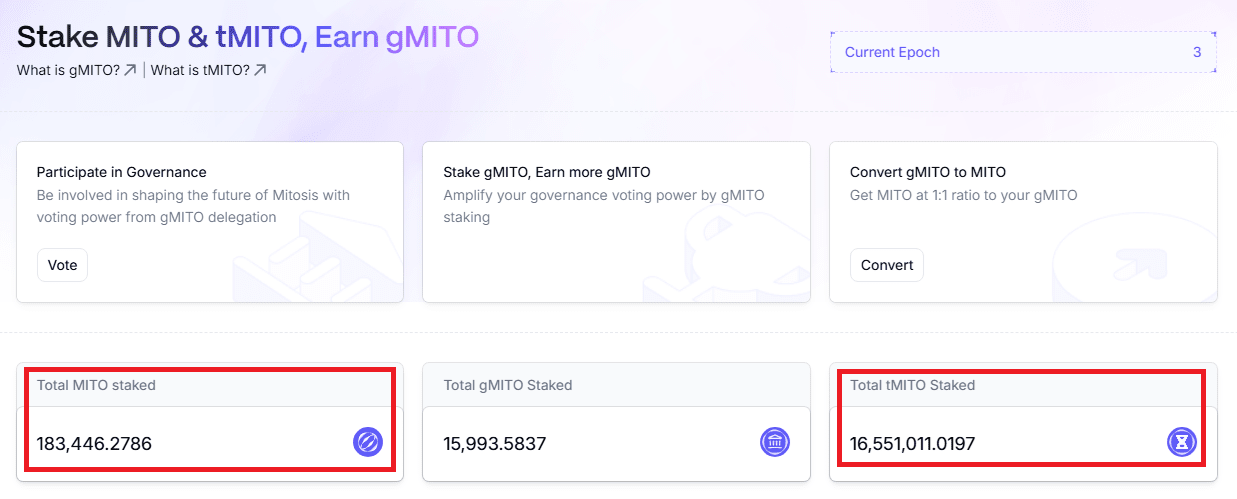Open the What is gMITO? link
1237x499 pixels.
[68, 70]
